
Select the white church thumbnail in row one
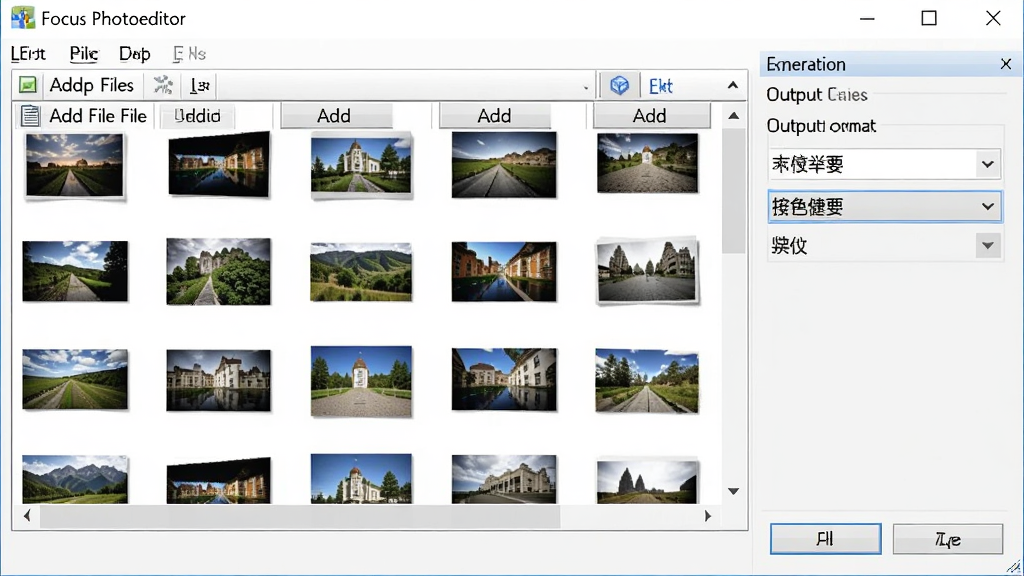click(361, 165)
